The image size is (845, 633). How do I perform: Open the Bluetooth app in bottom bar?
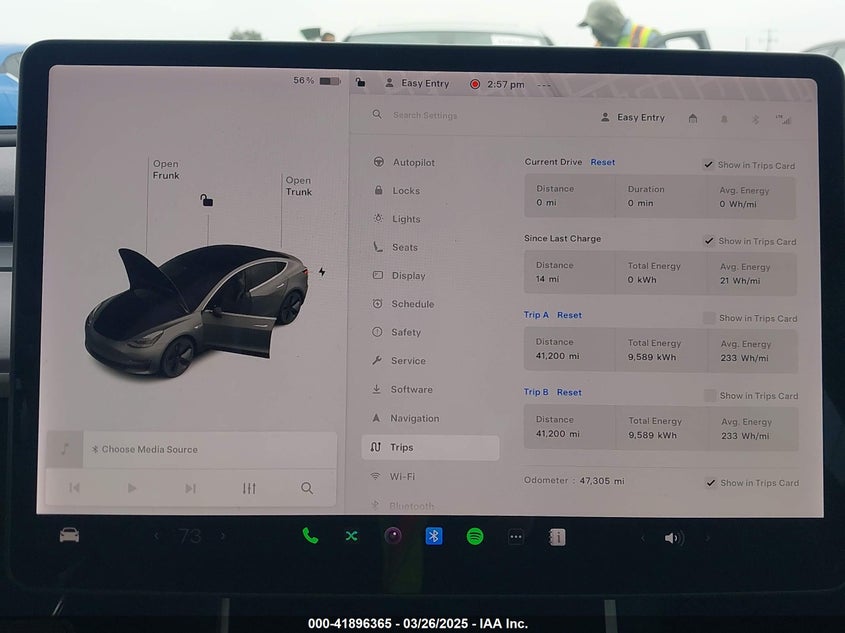coord(434,536)
